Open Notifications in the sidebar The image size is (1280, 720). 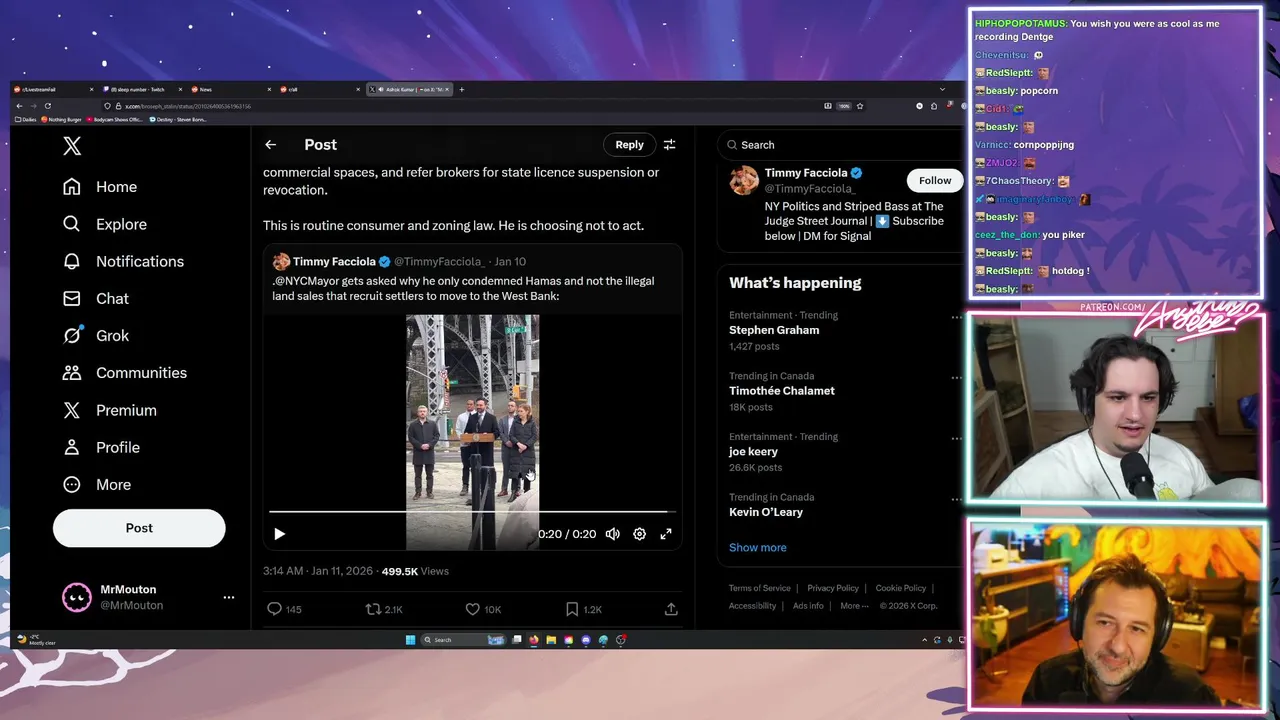pyautogui.click(x=123, y=261)
